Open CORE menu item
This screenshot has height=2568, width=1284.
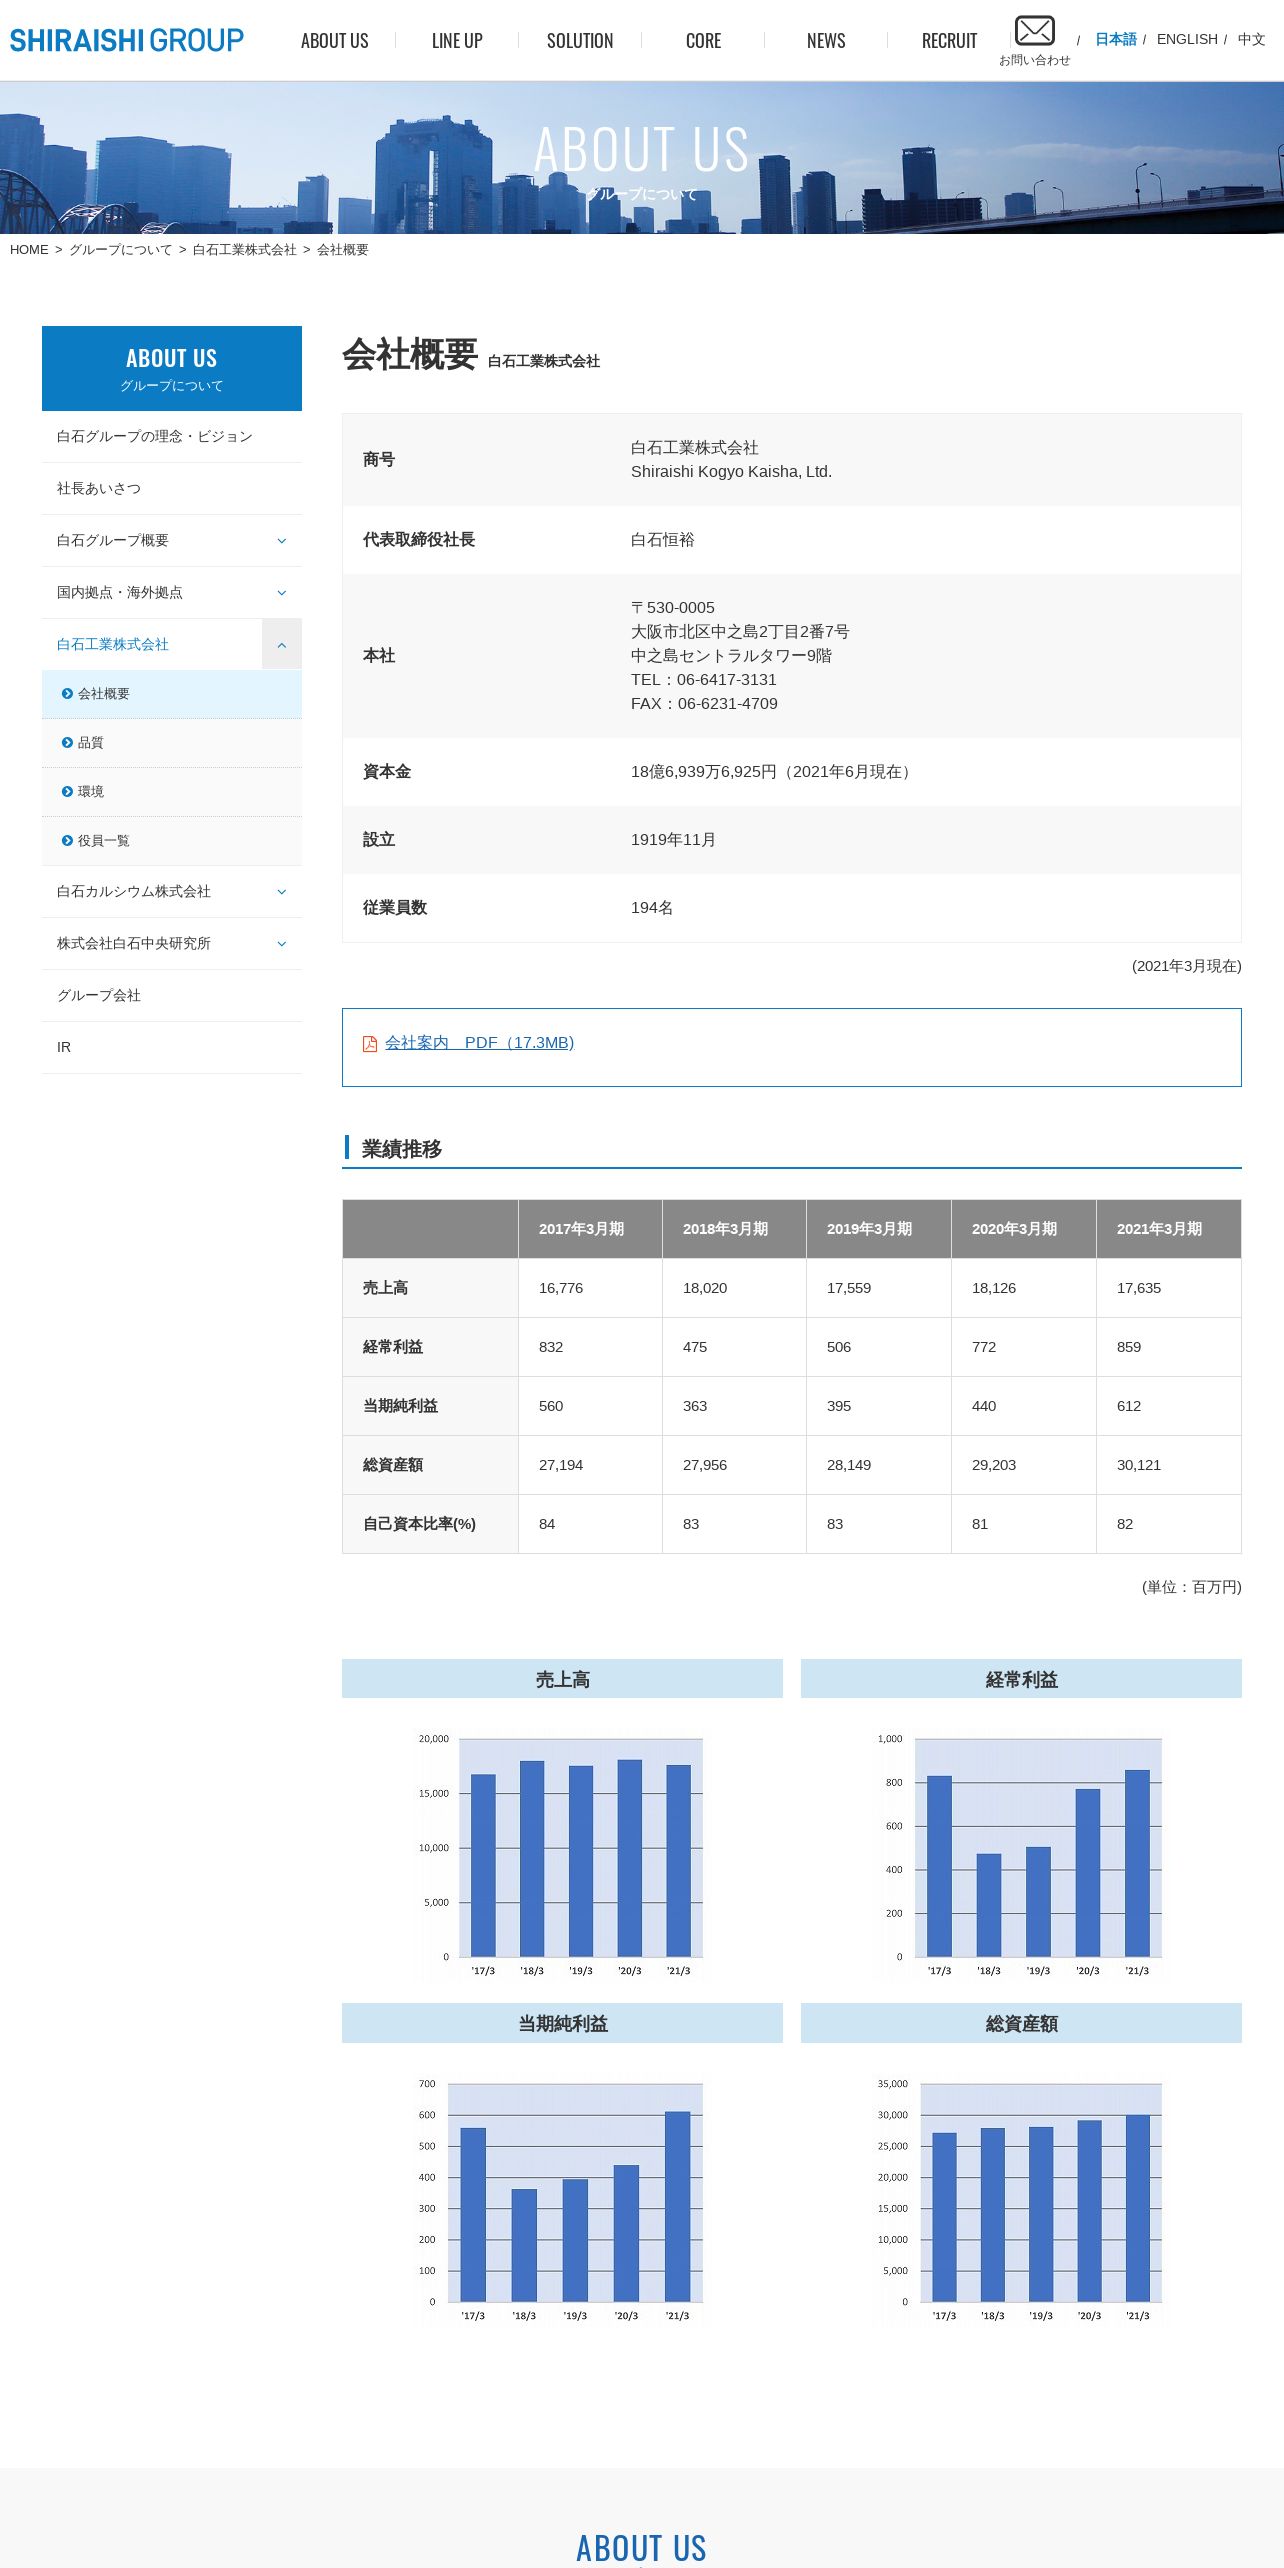[704, 41]
